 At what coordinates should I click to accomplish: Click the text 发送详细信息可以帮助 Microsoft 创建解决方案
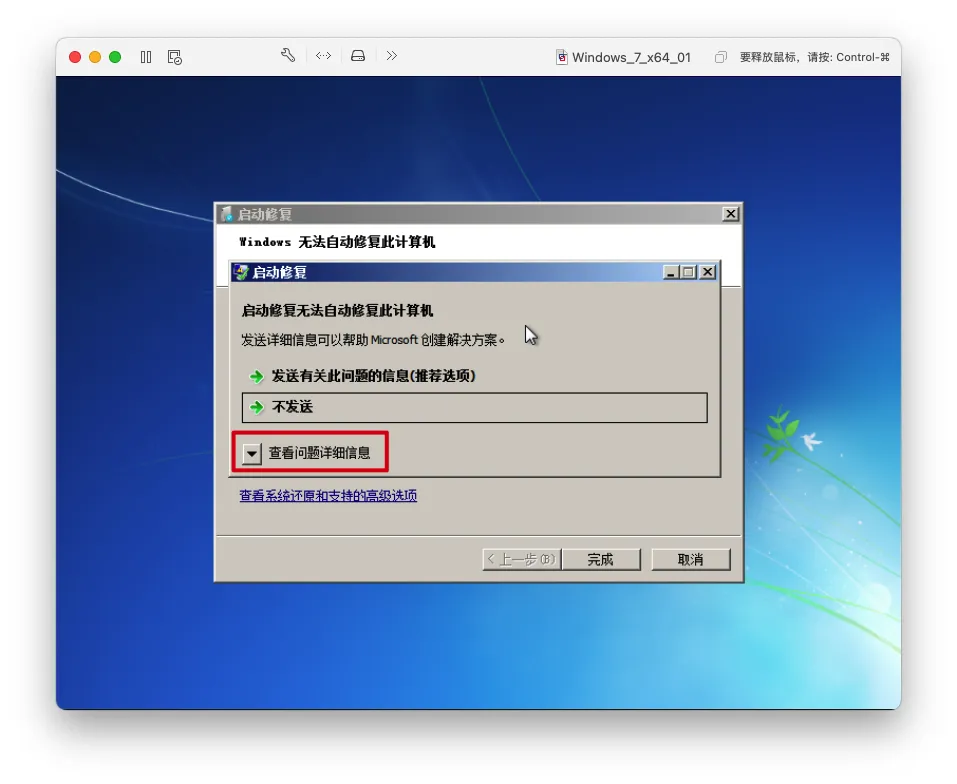click(372, 340)
